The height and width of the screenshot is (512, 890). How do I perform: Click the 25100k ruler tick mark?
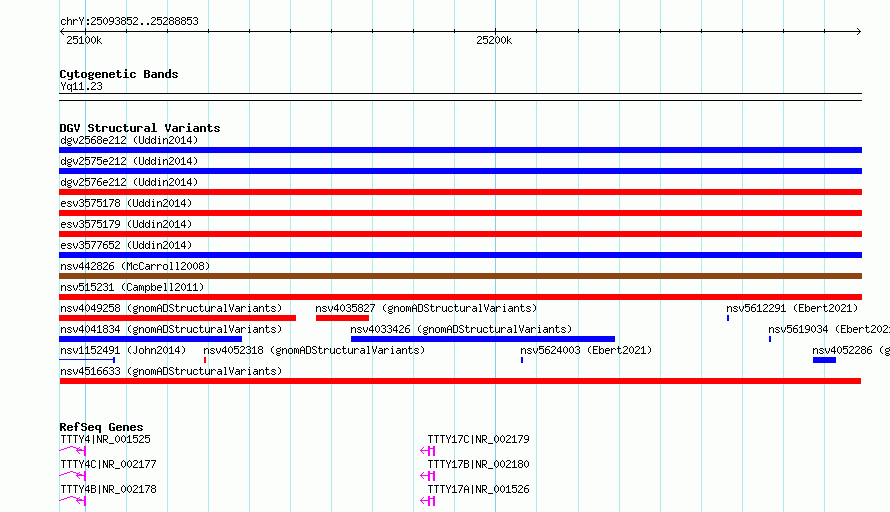(85, 31)
